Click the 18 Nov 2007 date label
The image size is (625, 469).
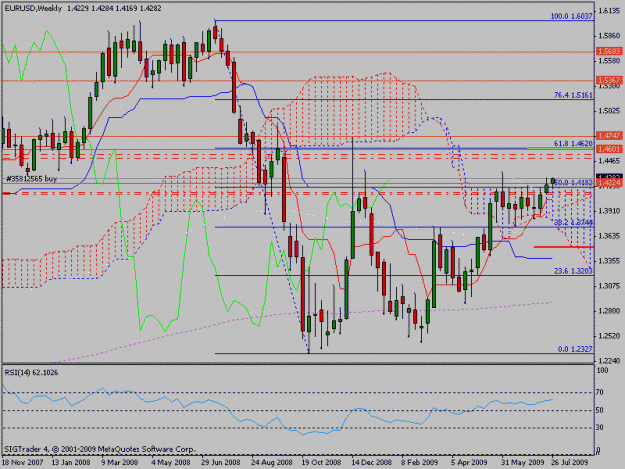(x=22, y=462)
